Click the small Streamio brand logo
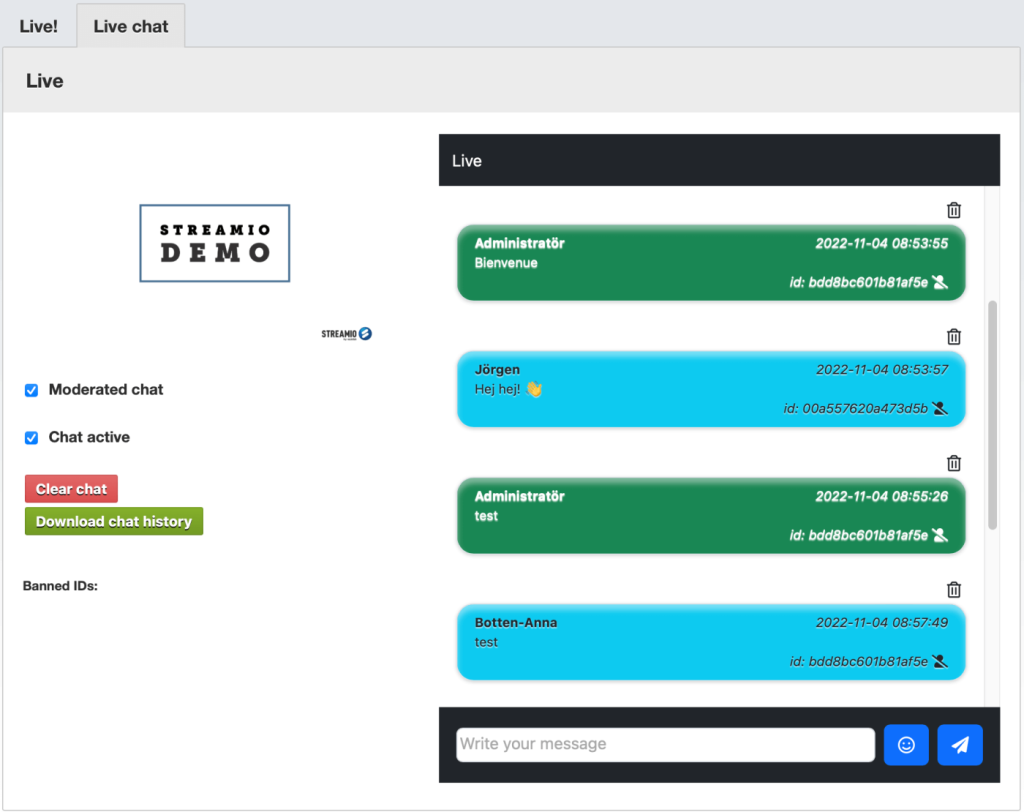This screenshot has width=1024, height=812. click(347, 334)
